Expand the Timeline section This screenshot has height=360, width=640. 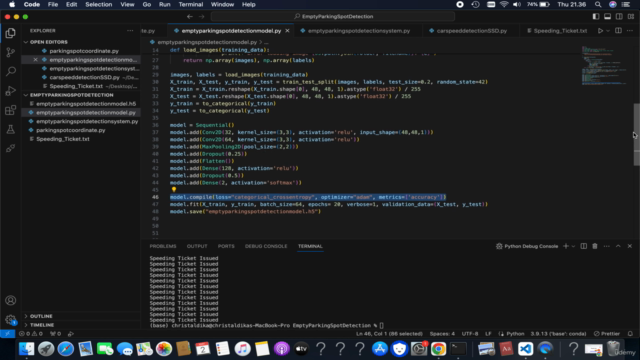(42, 325)
